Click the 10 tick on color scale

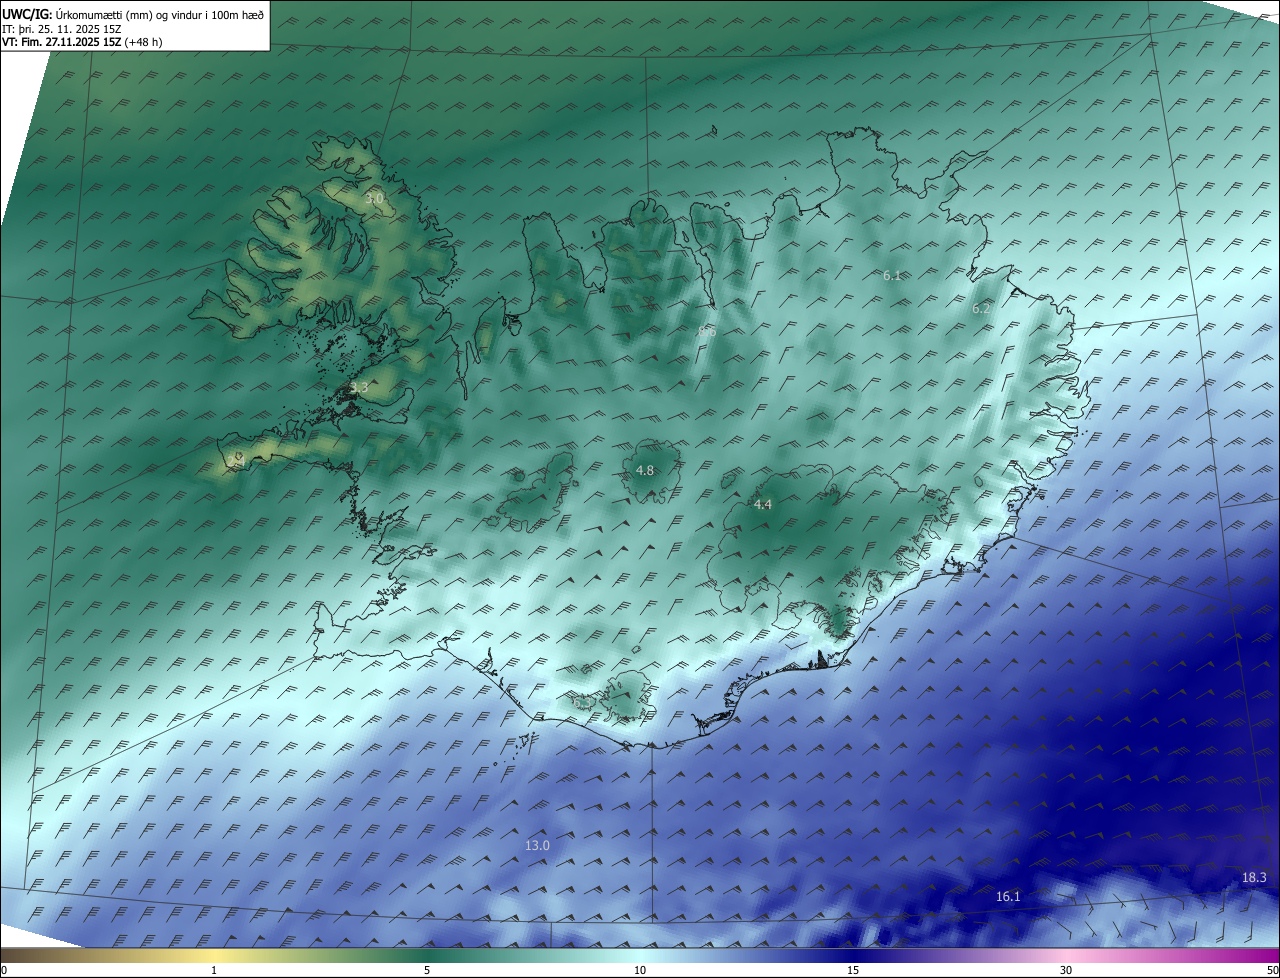640,970
